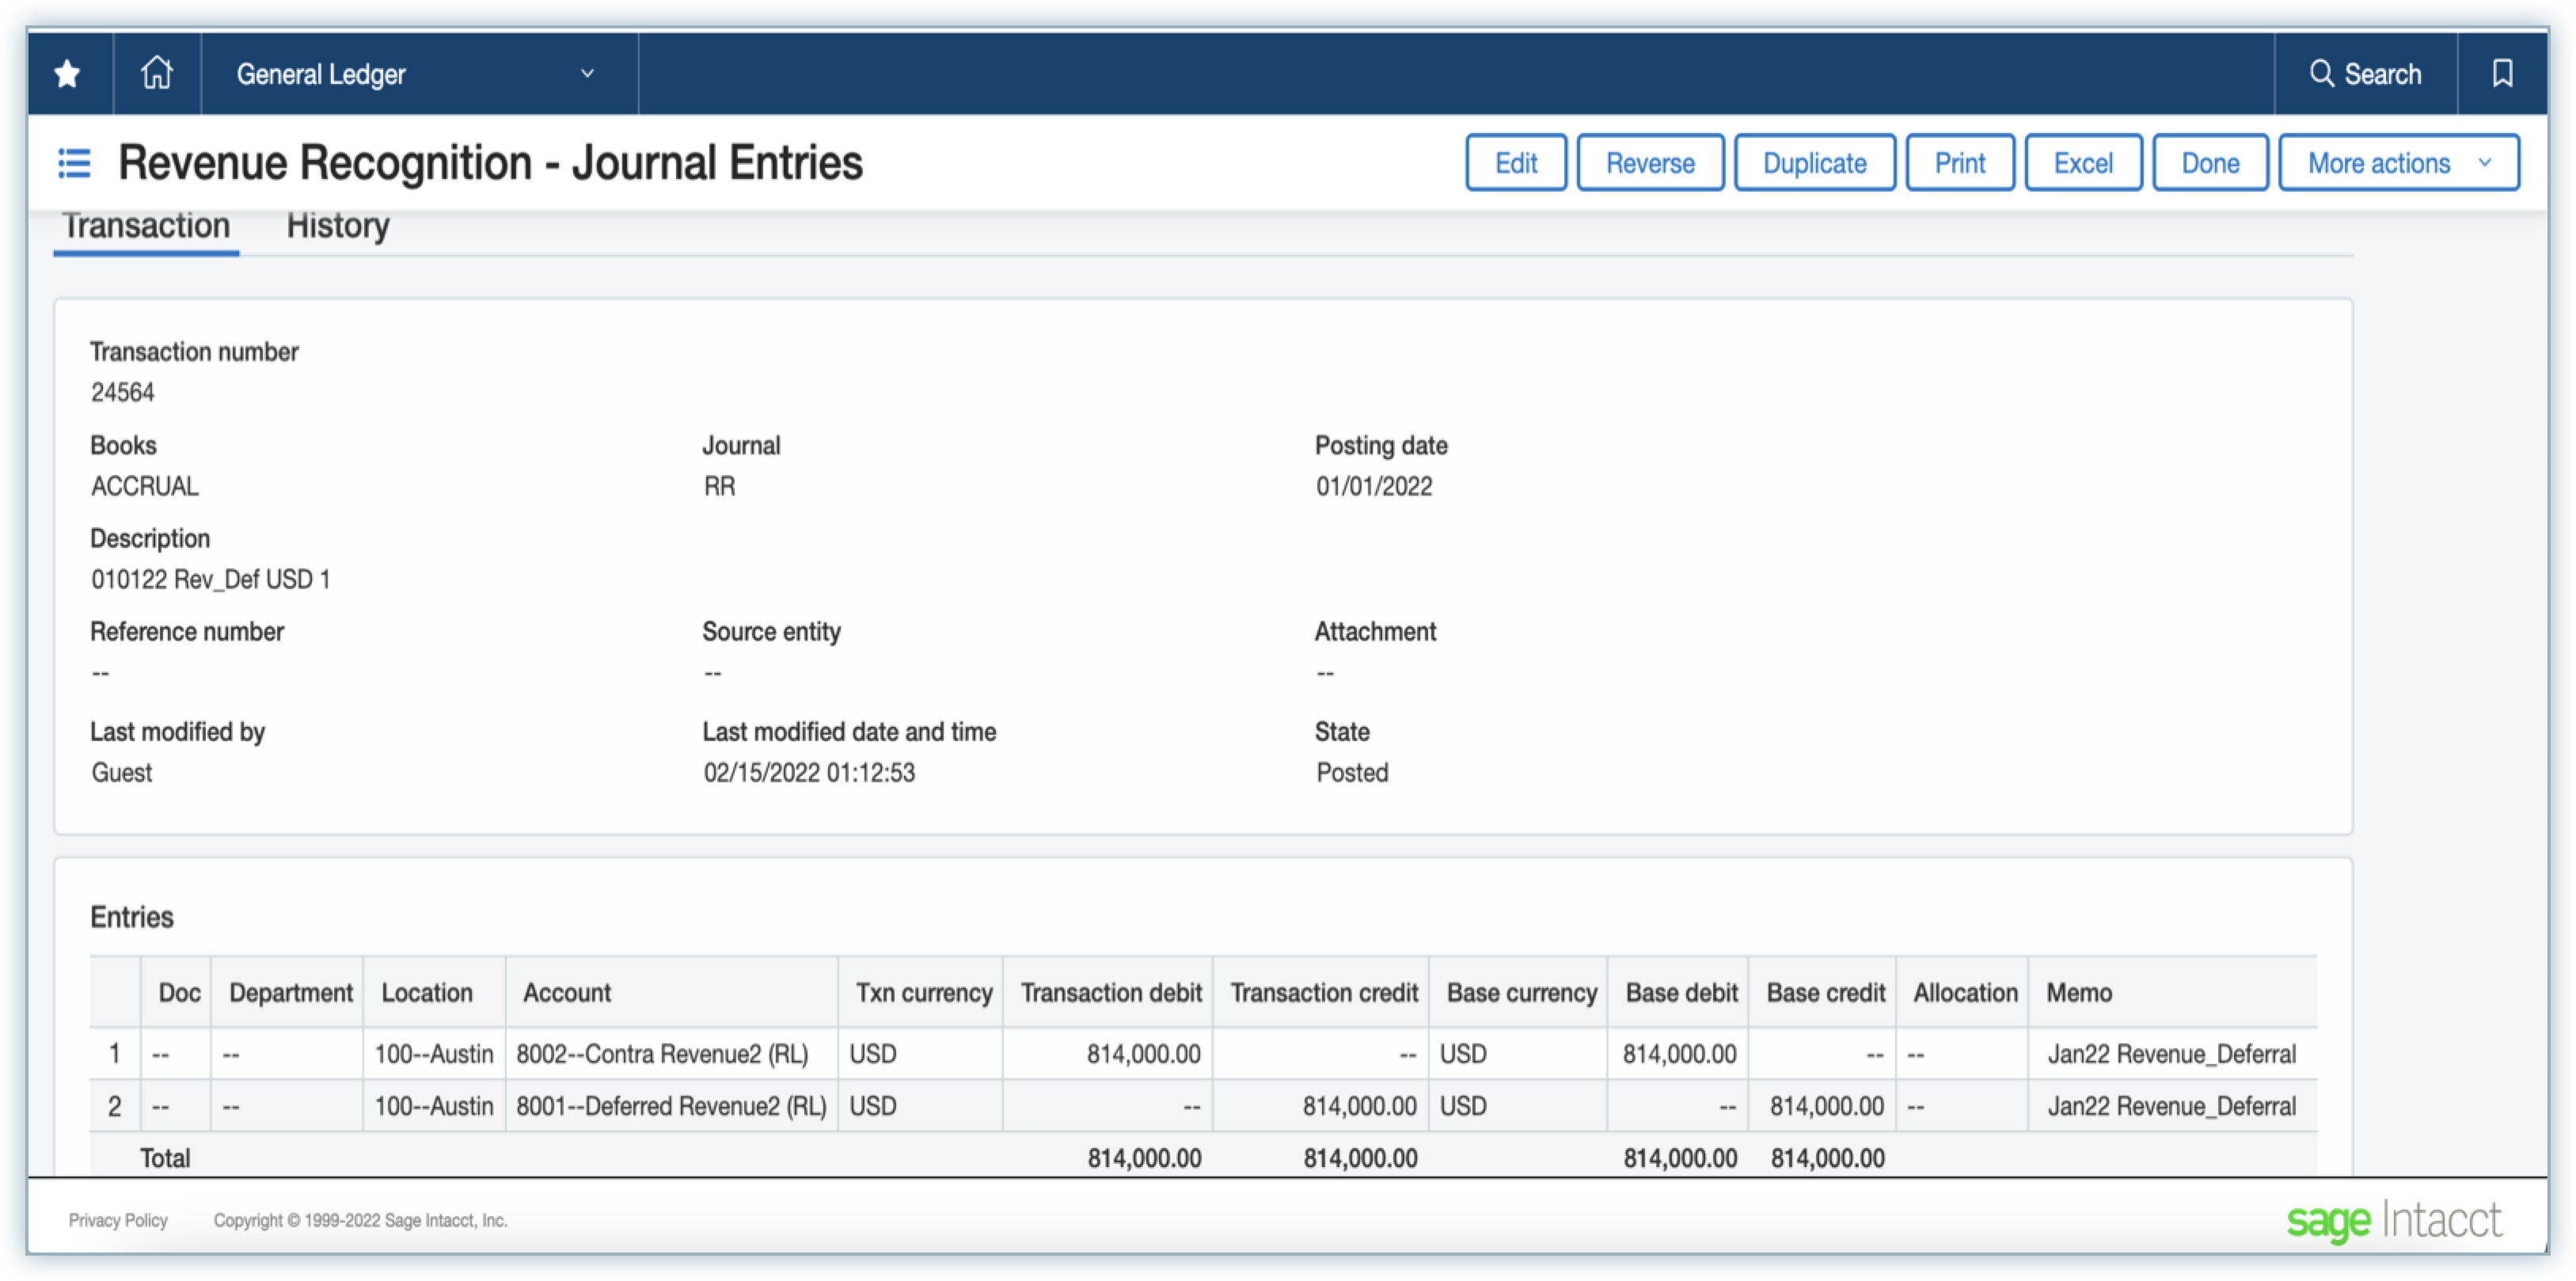The image size is (2576, 1281).
Task: Click the Sage Intacct logo
Action: click(x=2393, y=1220)
